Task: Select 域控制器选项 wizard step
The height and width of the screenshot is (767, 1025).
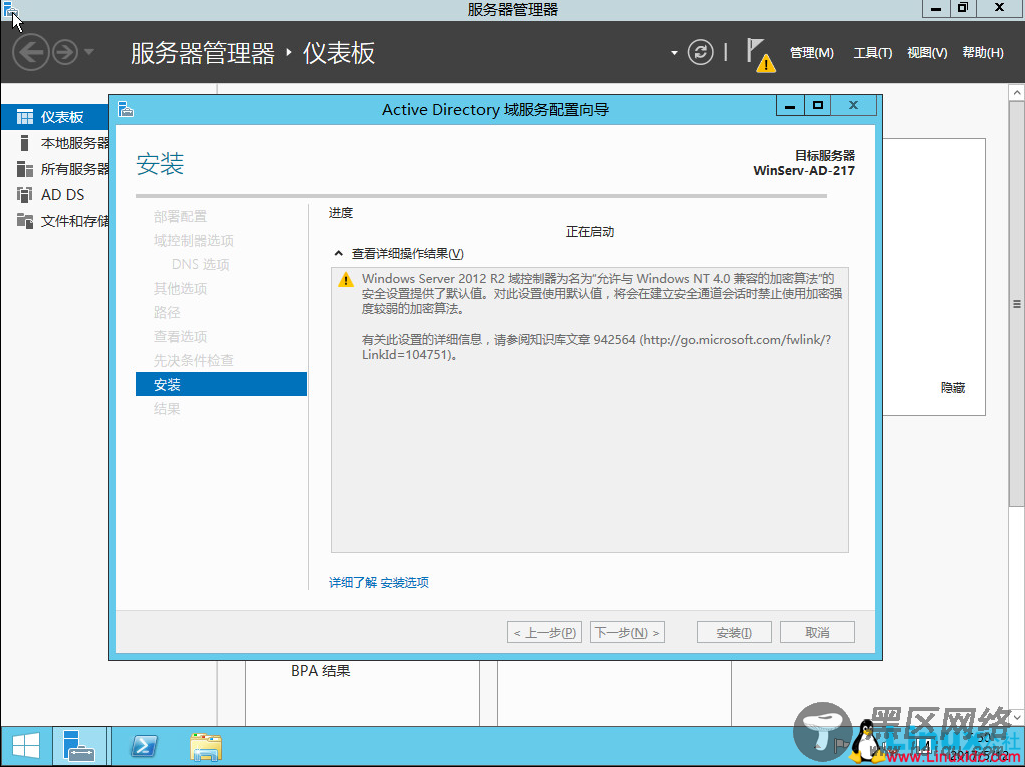Action: (x=193, y=241)
